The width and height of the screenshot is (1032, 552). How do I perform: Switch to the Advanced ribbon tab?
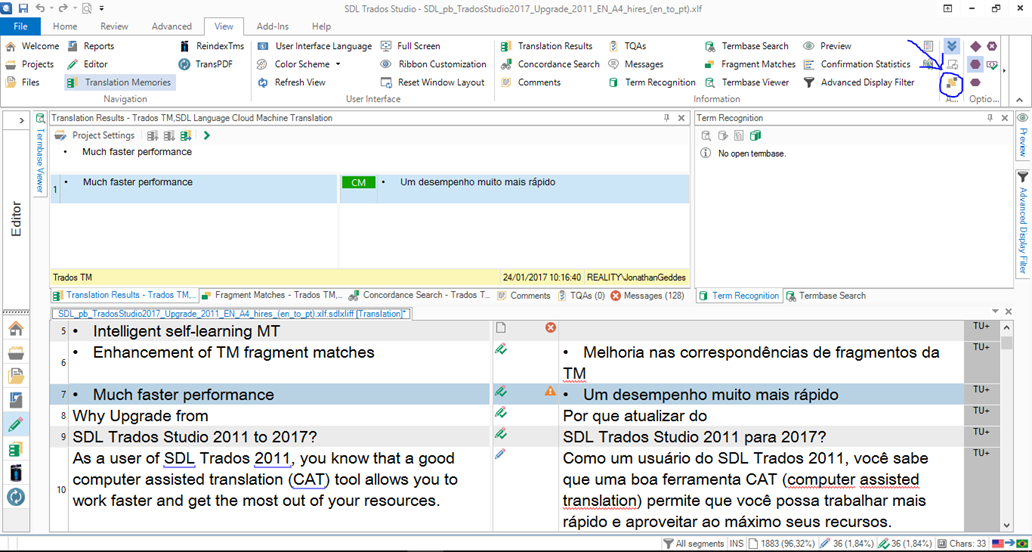171,26
